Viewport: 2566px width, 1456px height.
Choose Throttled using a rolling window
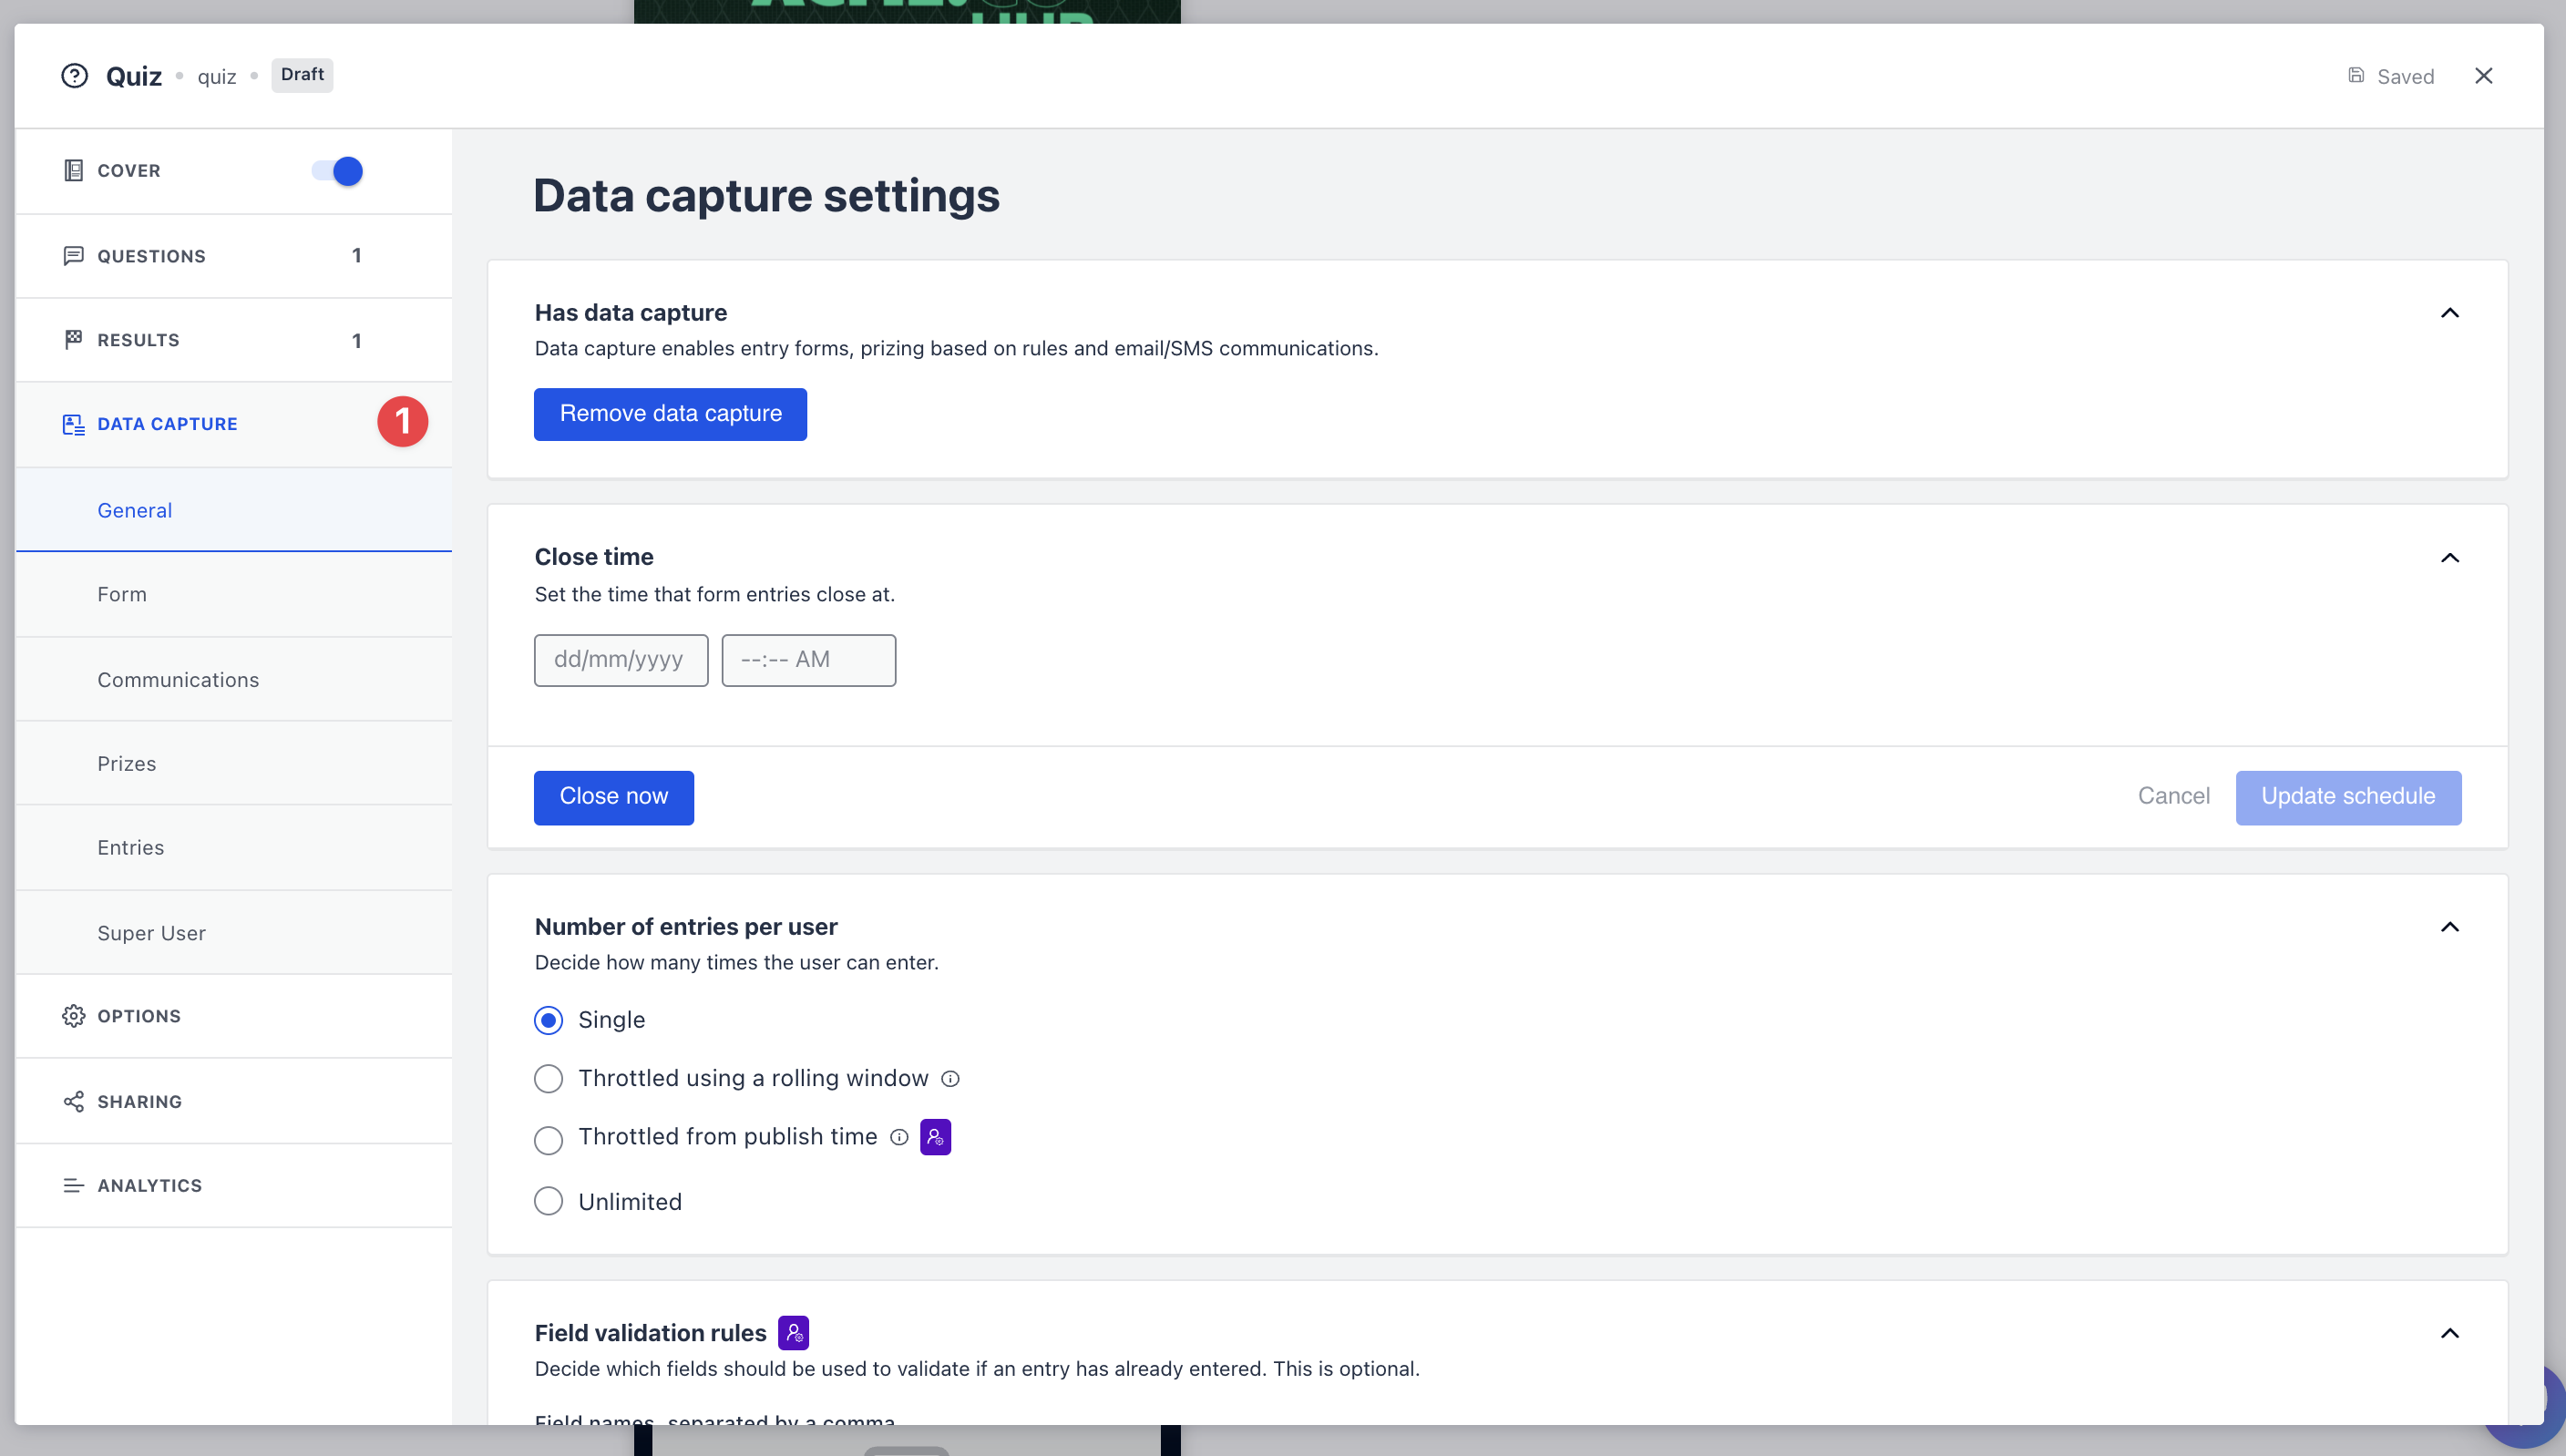pyautogui.click(x=548, y=1079)
